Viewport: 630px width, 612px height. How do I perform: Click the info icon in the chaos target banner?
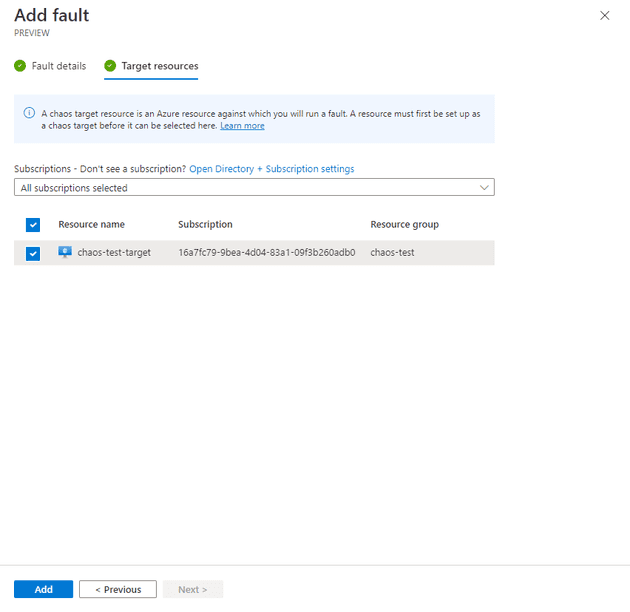pos(29,113)
